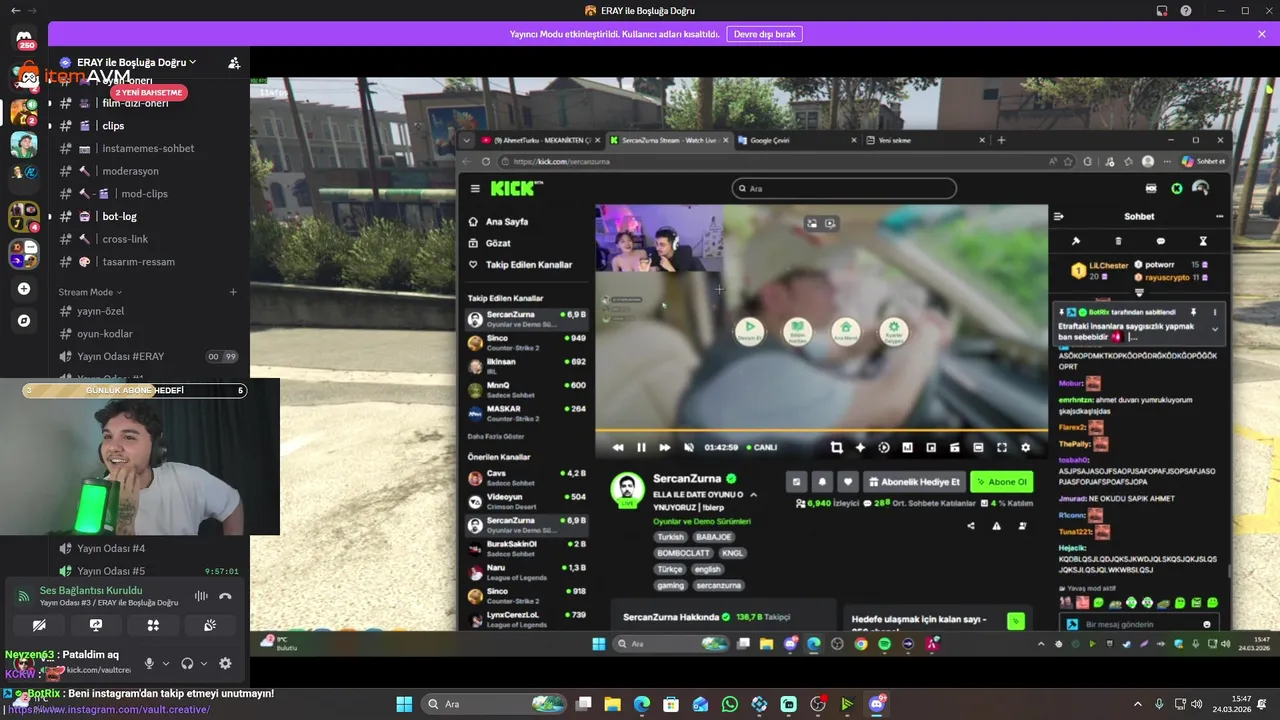Viewport: 1280px width, 720px height.
Task: Switch to Discord taskbar icon
Action: click(x=877, y=704)
